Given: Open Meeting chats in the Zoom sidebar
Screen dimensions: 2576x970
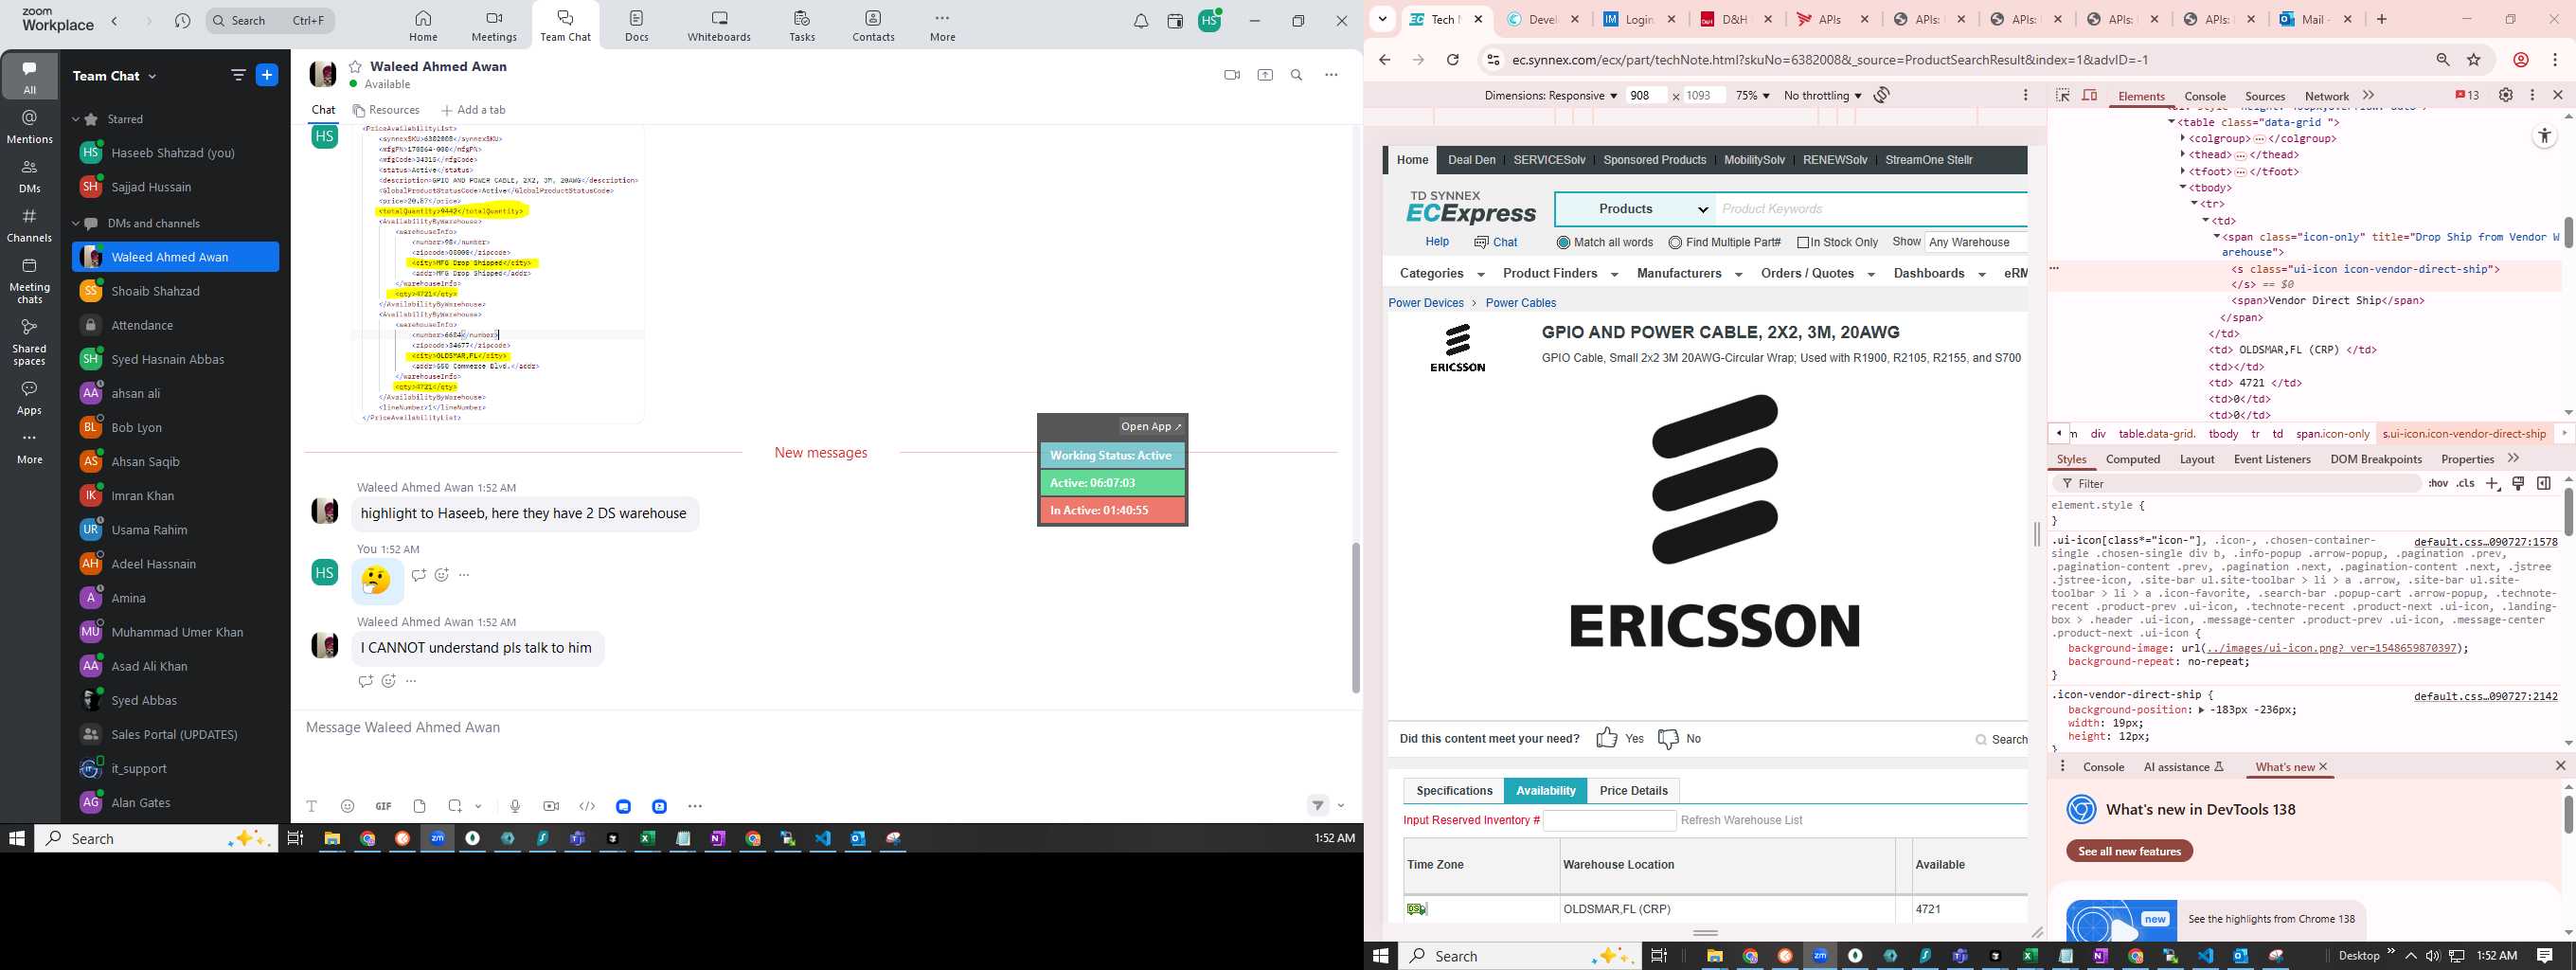Looking at the screenshot, I should pos(30,281).
